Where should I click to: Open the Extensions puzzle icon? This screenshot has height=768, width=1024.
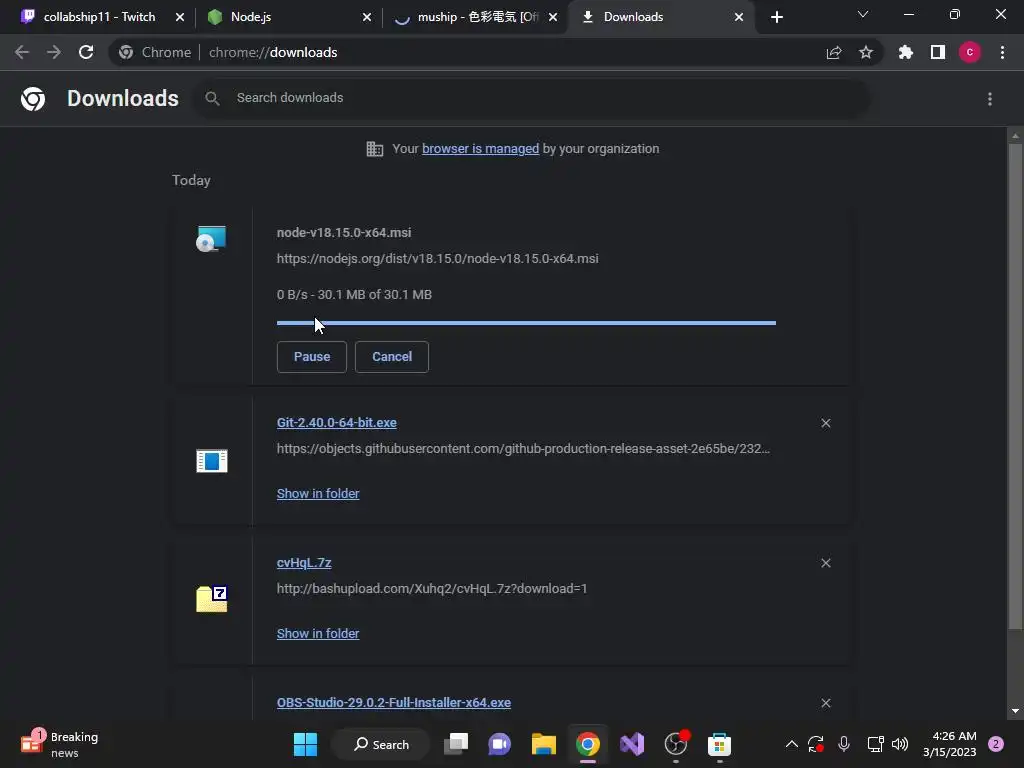click(x=906, y=52)
